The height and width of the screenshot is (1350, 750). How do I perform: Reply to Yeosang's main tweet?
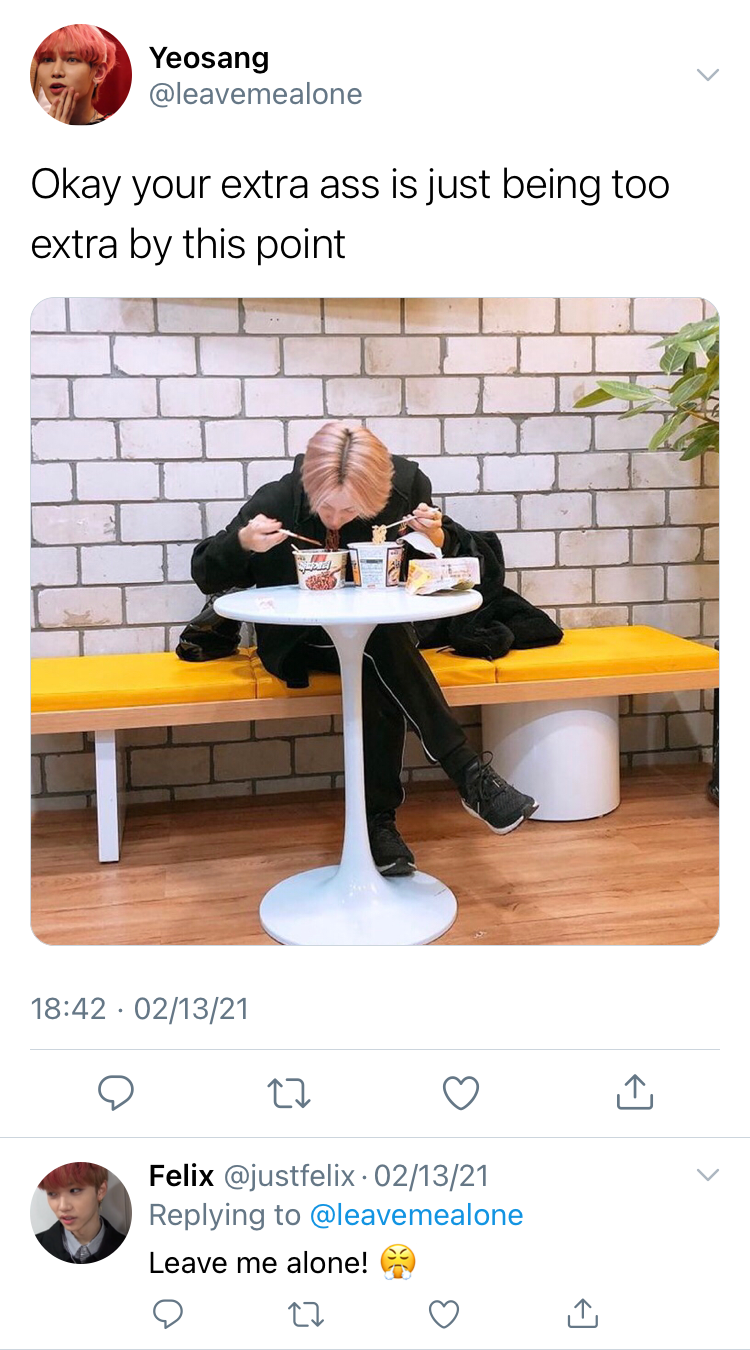[x=116, y=1093]
